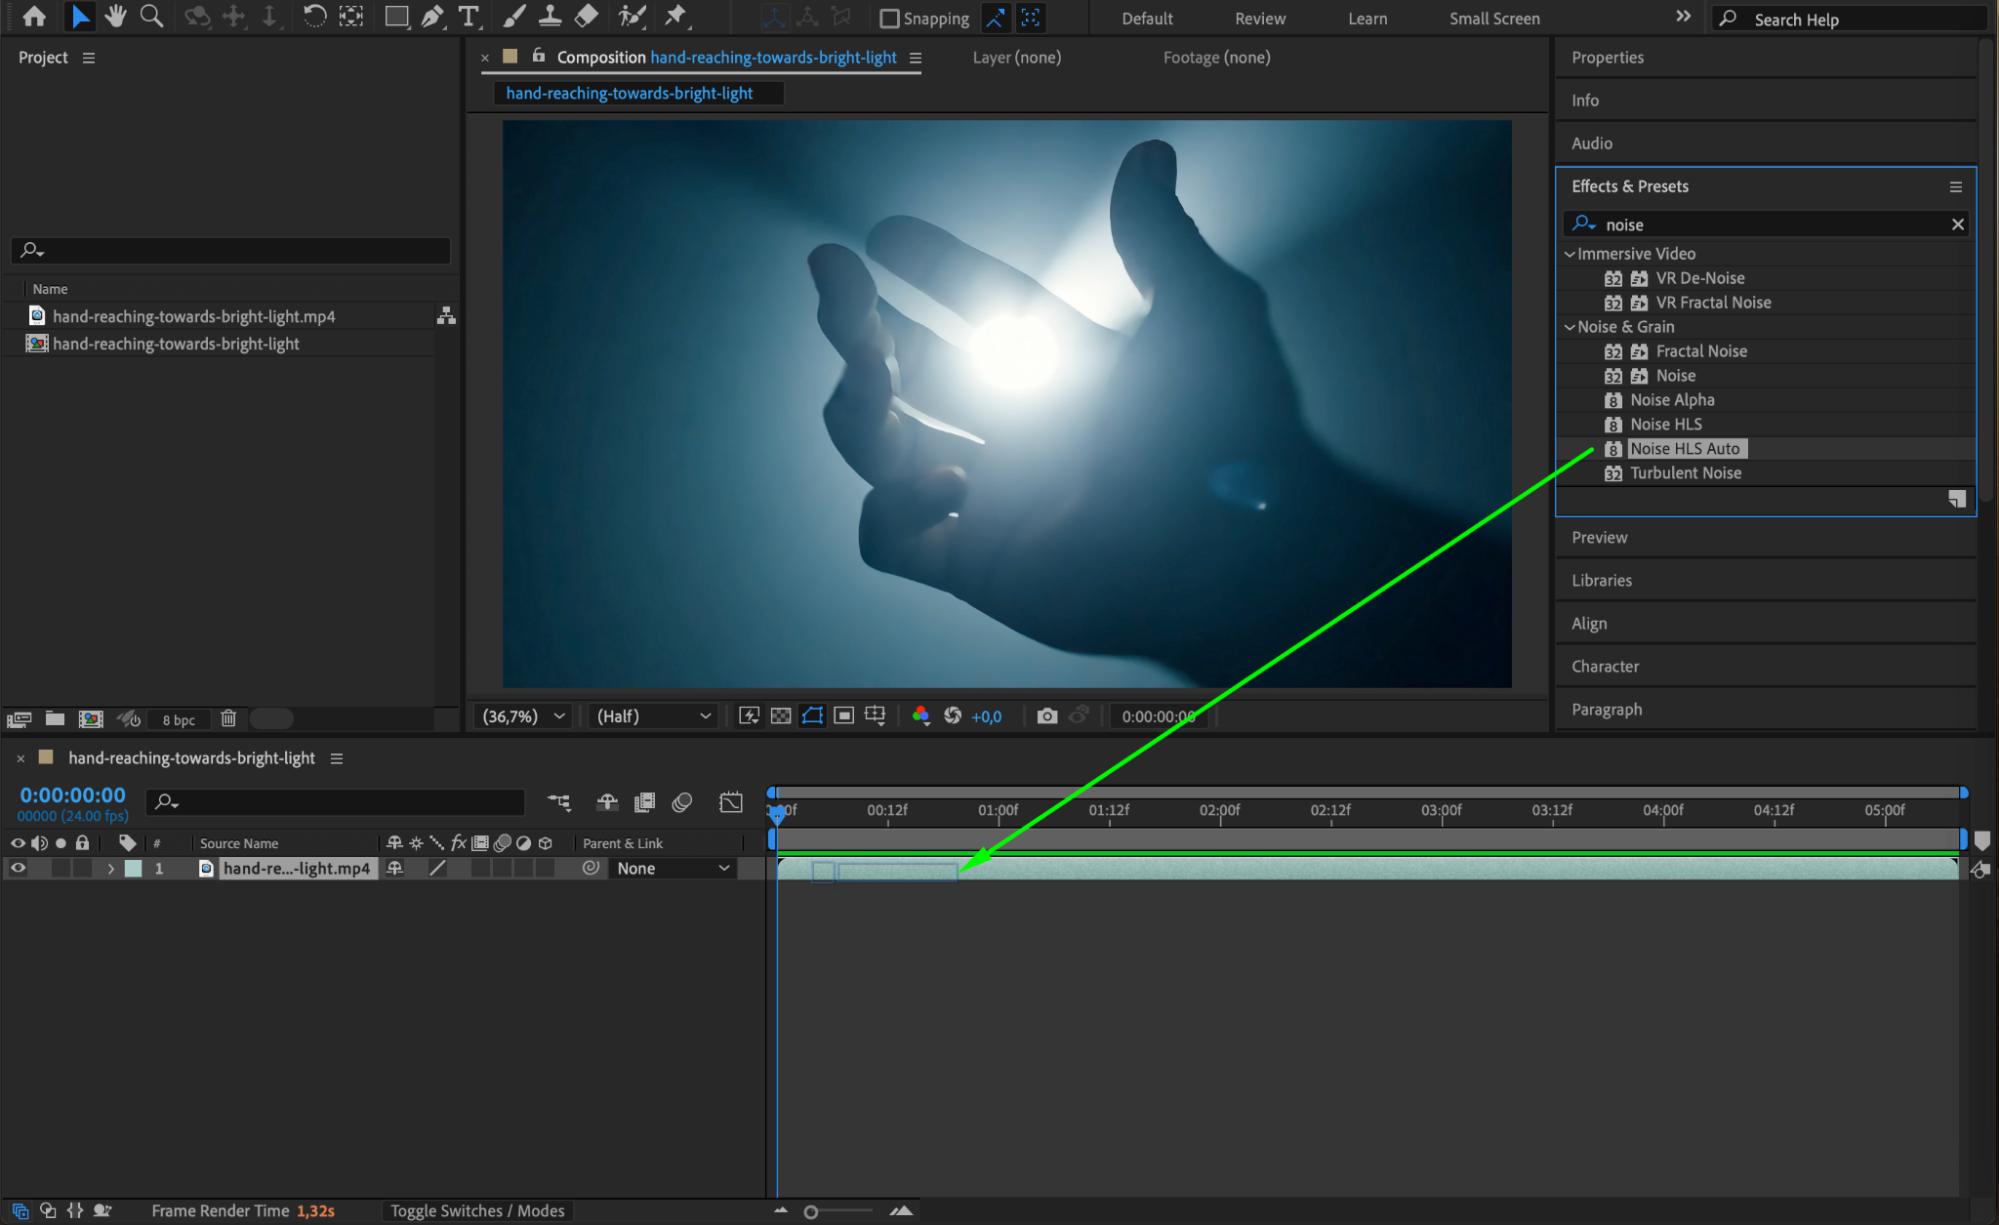The height and width of the screenshot is (1225, 1999).
Task: Select the Turbulent Noise effect
Action: pos(1685,473)
